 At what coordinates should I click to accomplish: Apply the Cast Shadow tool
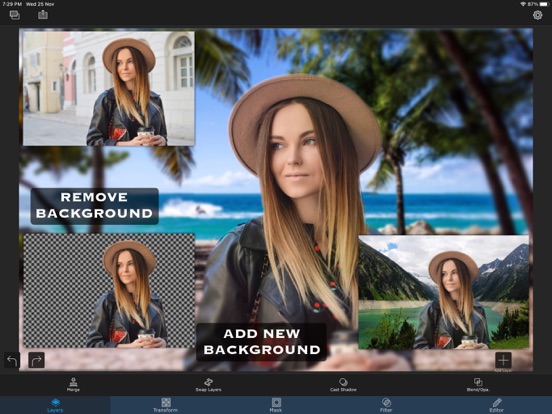tap(343, 384)
